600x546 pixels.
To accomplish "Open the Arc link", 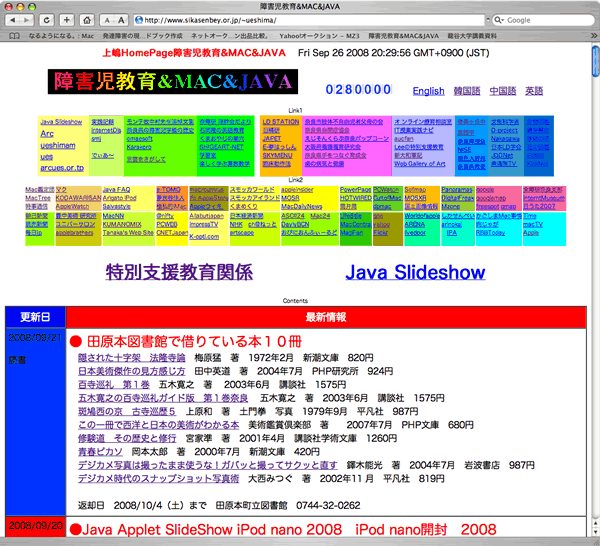I will coord(47,134).
